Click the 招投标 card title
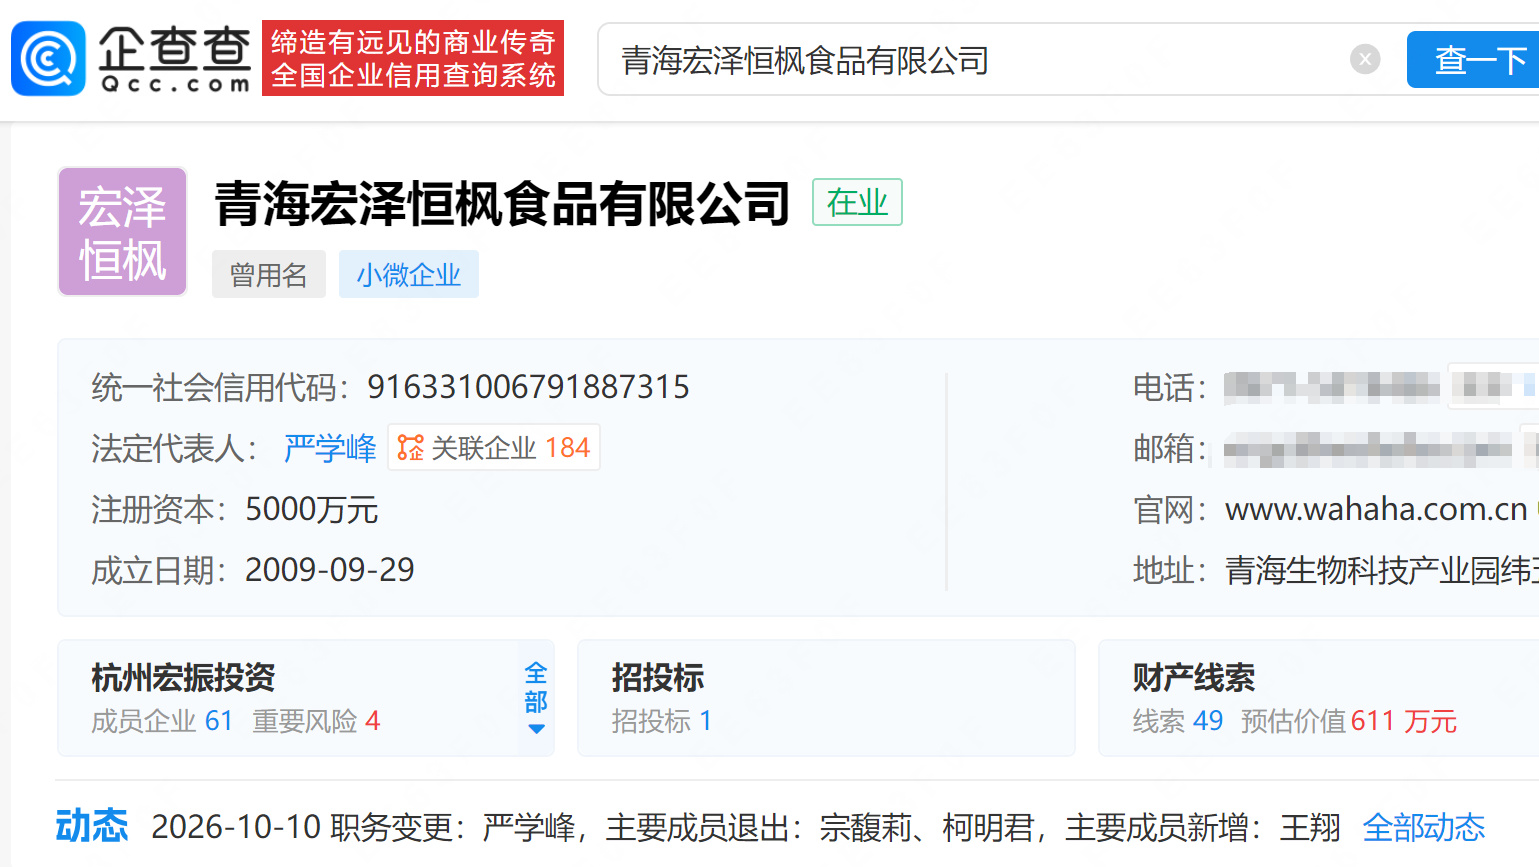 [658, 678]
